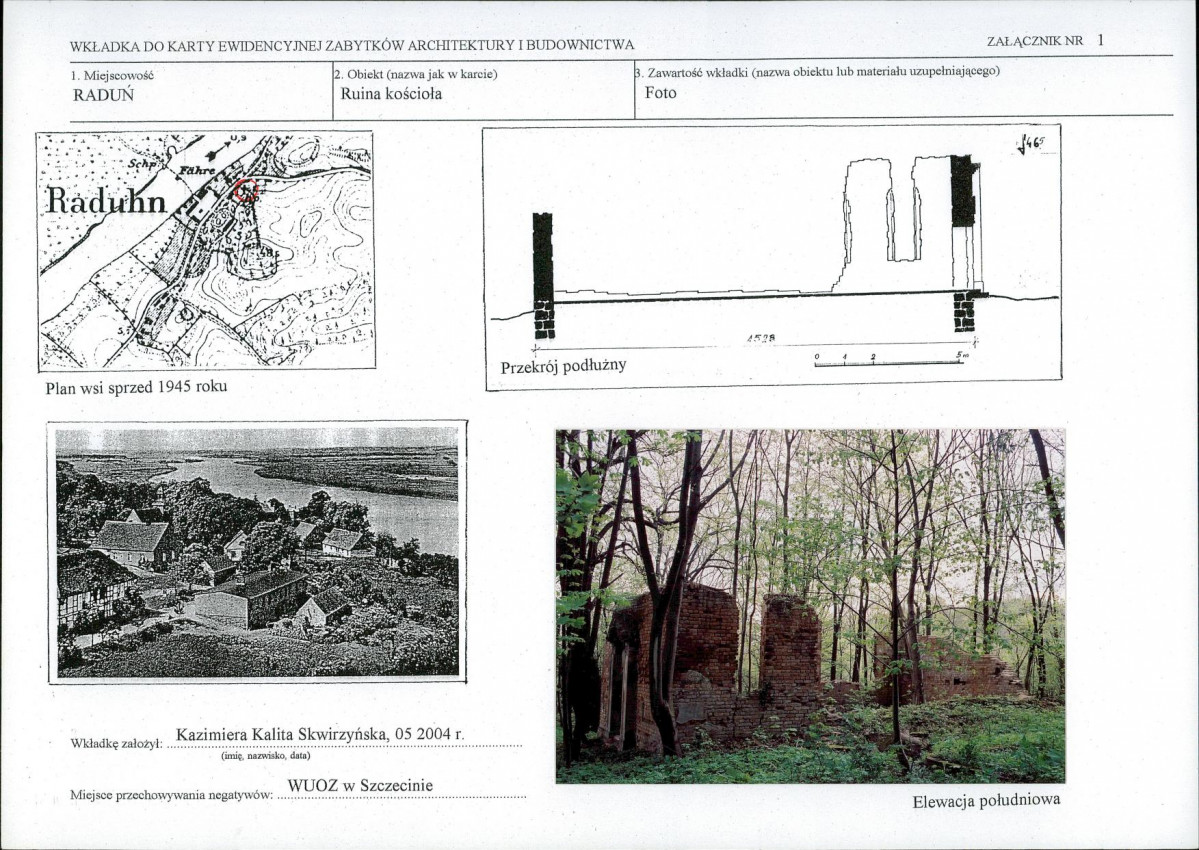
Task: Click the "WUOZ w Szczecinie" negatives field
Action: [x=360, y=786]
